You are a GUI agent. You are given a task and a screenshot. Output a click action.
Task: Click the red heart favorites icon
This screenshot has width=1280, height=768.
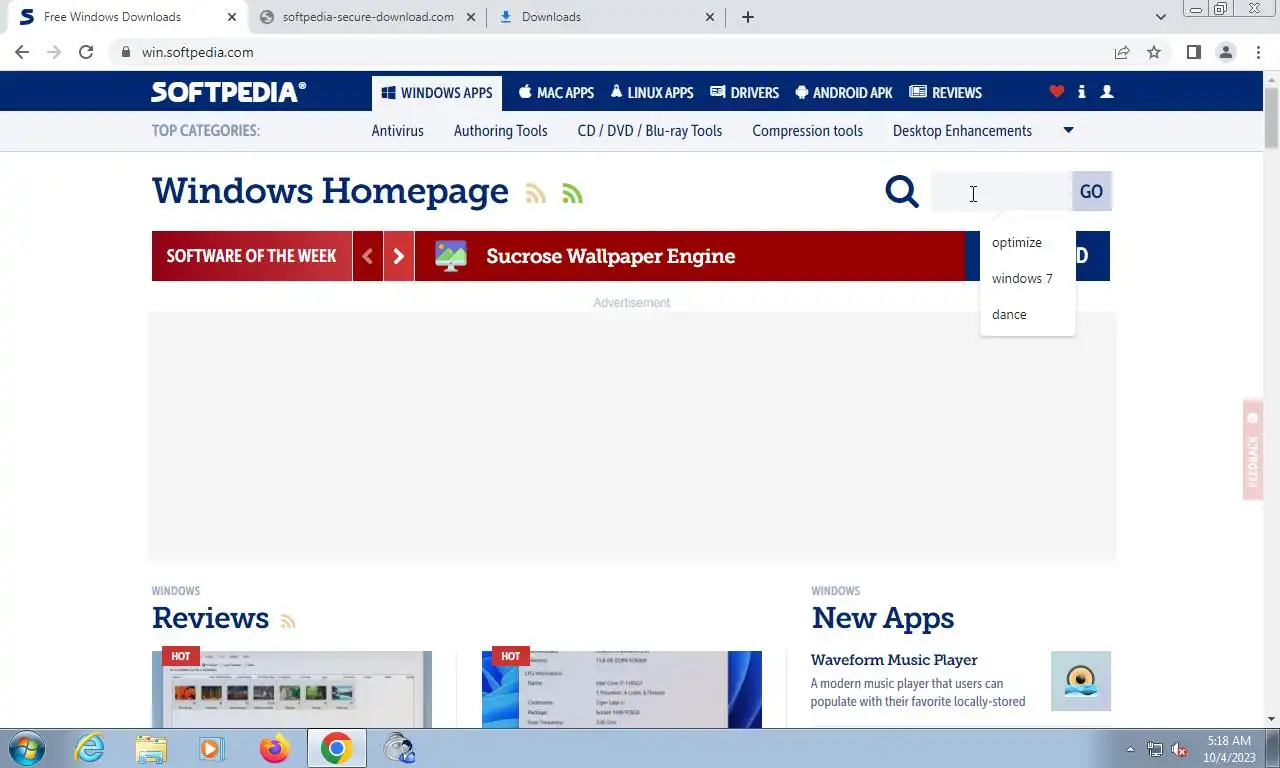point(1056,92)
